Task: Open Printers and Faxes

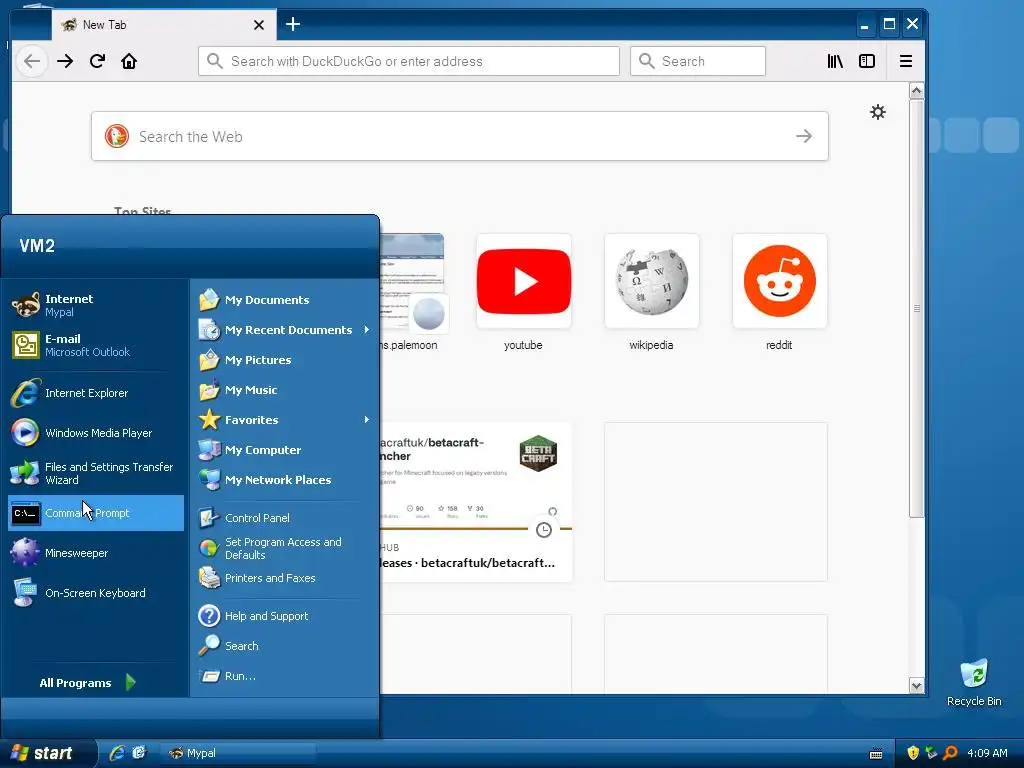Action: pyautogui.click(x=284, y=578)
